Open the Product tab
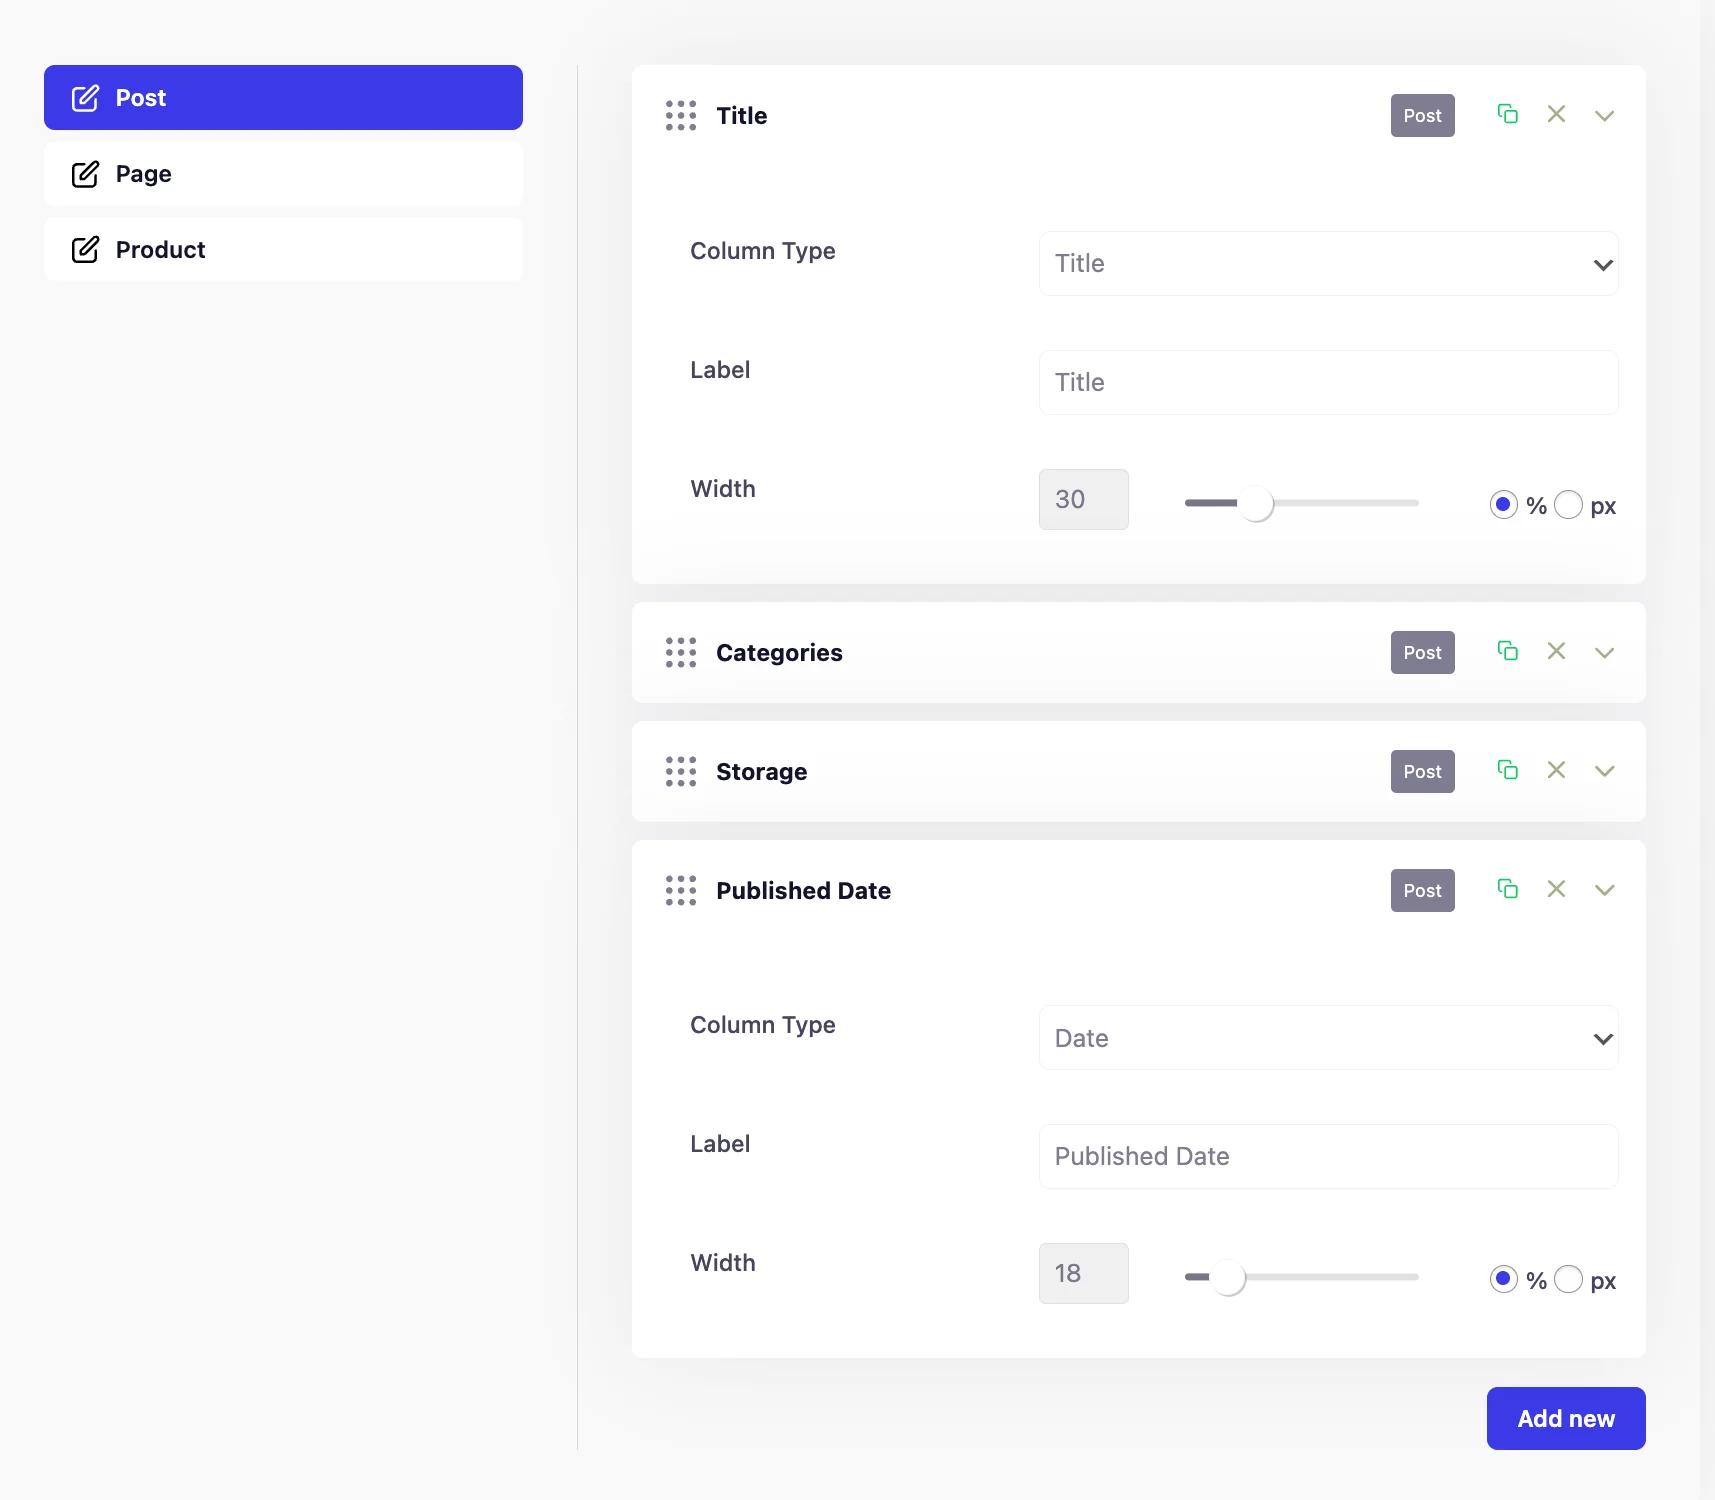1715x1500 pixels. coord(283,250)
